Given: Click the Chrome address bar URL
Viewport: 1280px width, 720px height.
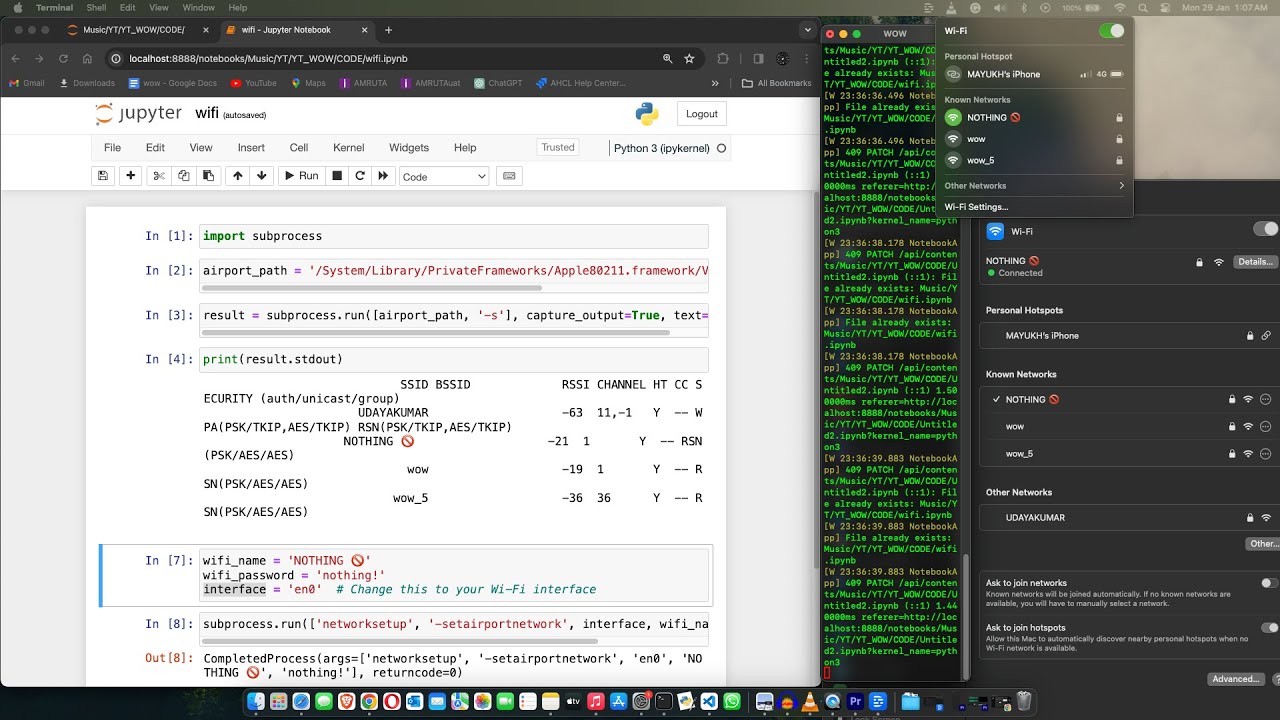Looking at the screenshot, I should tap(268, 58).
